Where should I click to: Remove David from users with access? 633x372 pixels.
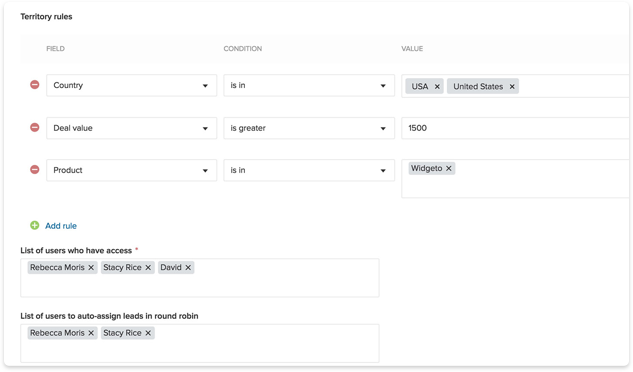pos(188,267)
